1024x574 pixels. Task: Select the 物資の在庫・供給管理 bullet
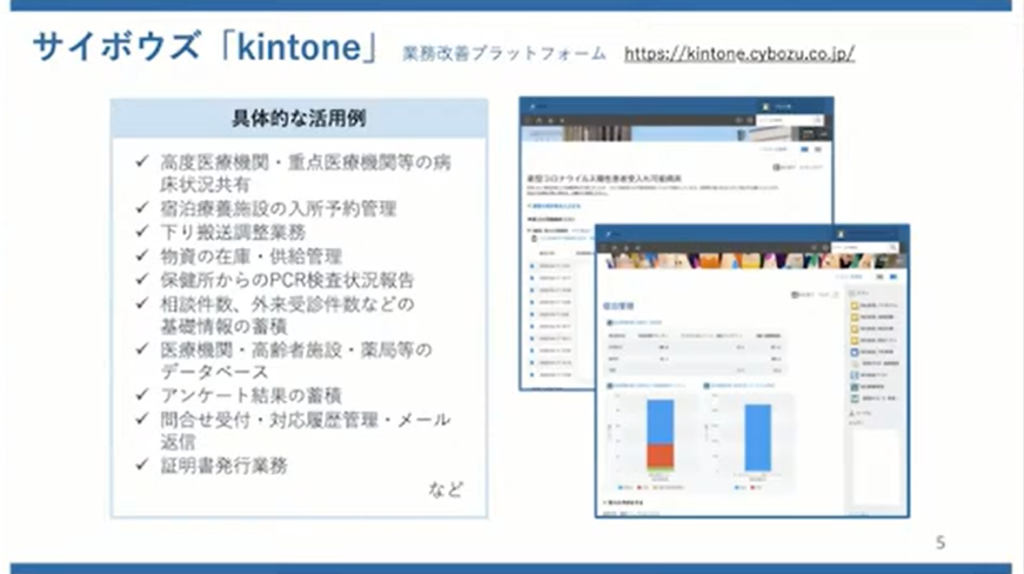pos(251,257)
